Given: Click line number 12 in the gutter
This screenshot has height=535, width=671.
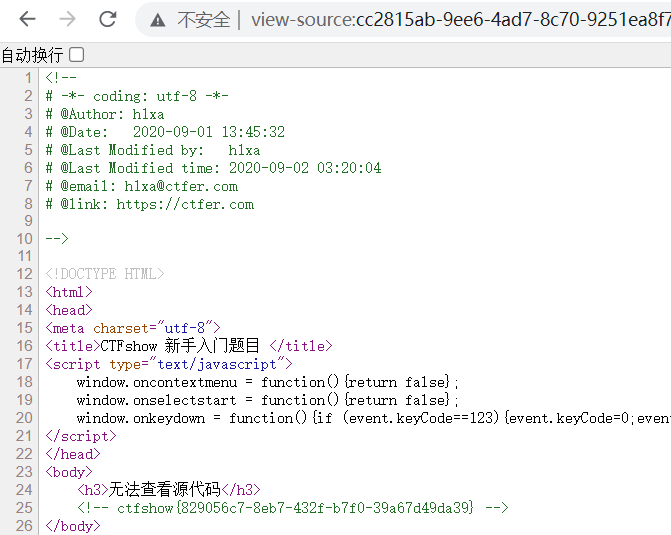Looking at the screenshot, I should [24, 274].
